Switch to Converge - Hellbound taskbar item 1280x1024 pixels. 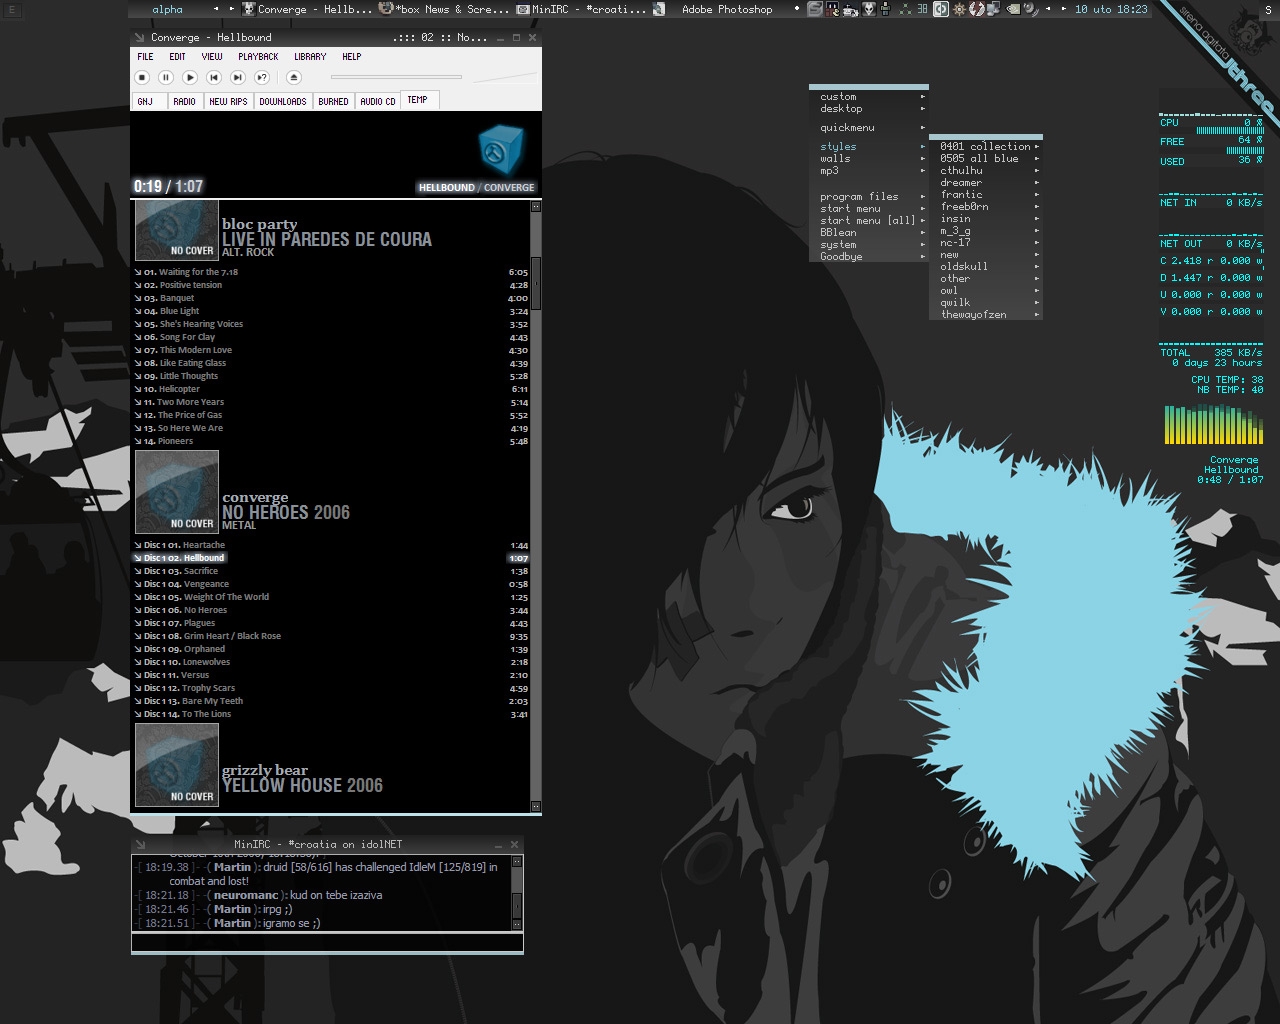pyautogui.click(x=307, y=9)
